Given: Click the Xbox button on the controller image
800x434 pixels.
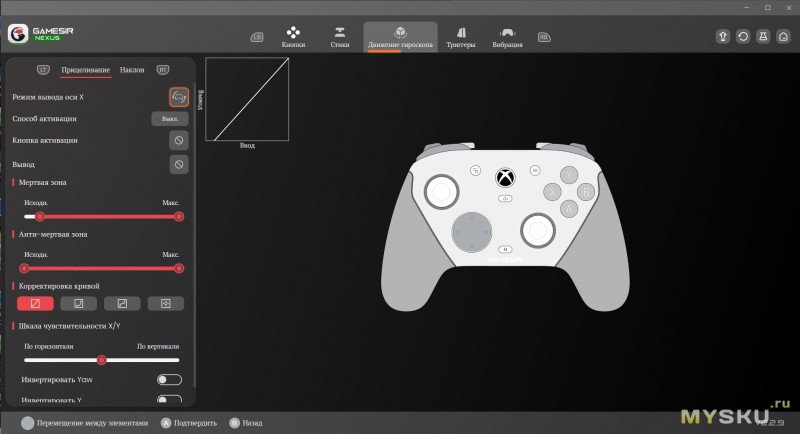Looking at the screenshot, I should [x=506, y=177].
